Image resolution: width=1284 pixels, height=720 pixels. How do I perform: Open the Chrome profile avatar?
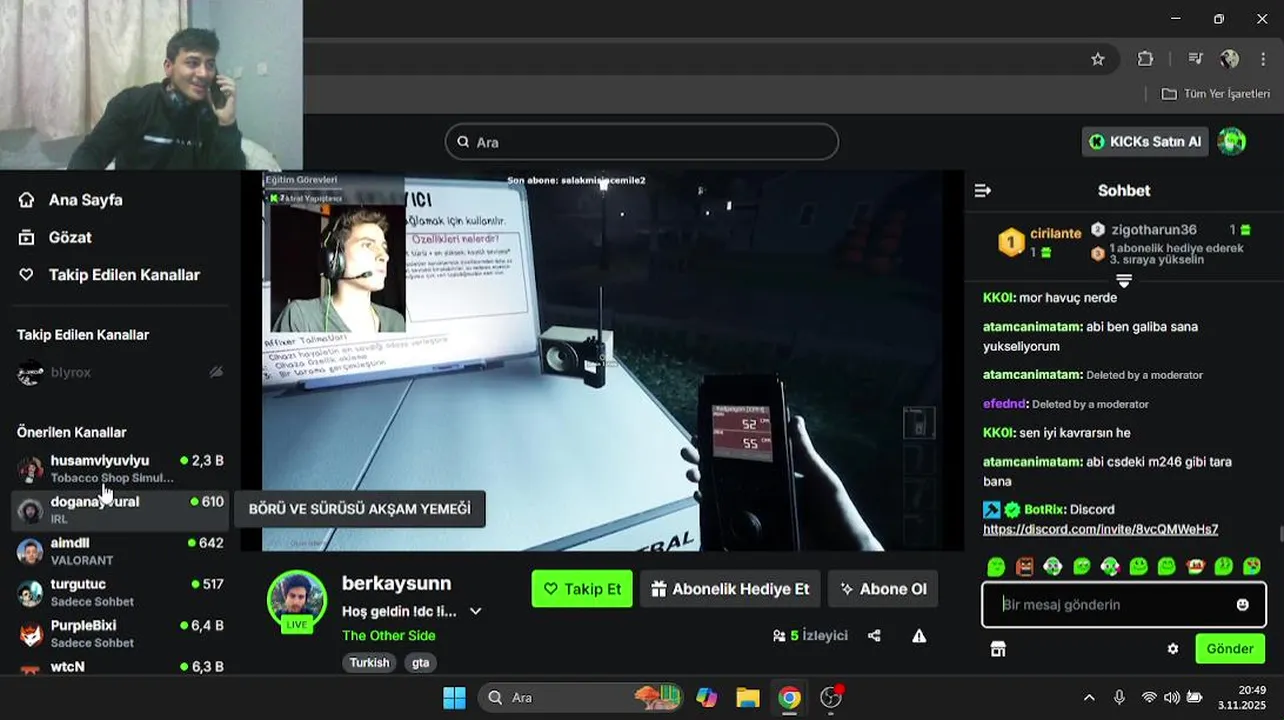(1229, 59)
